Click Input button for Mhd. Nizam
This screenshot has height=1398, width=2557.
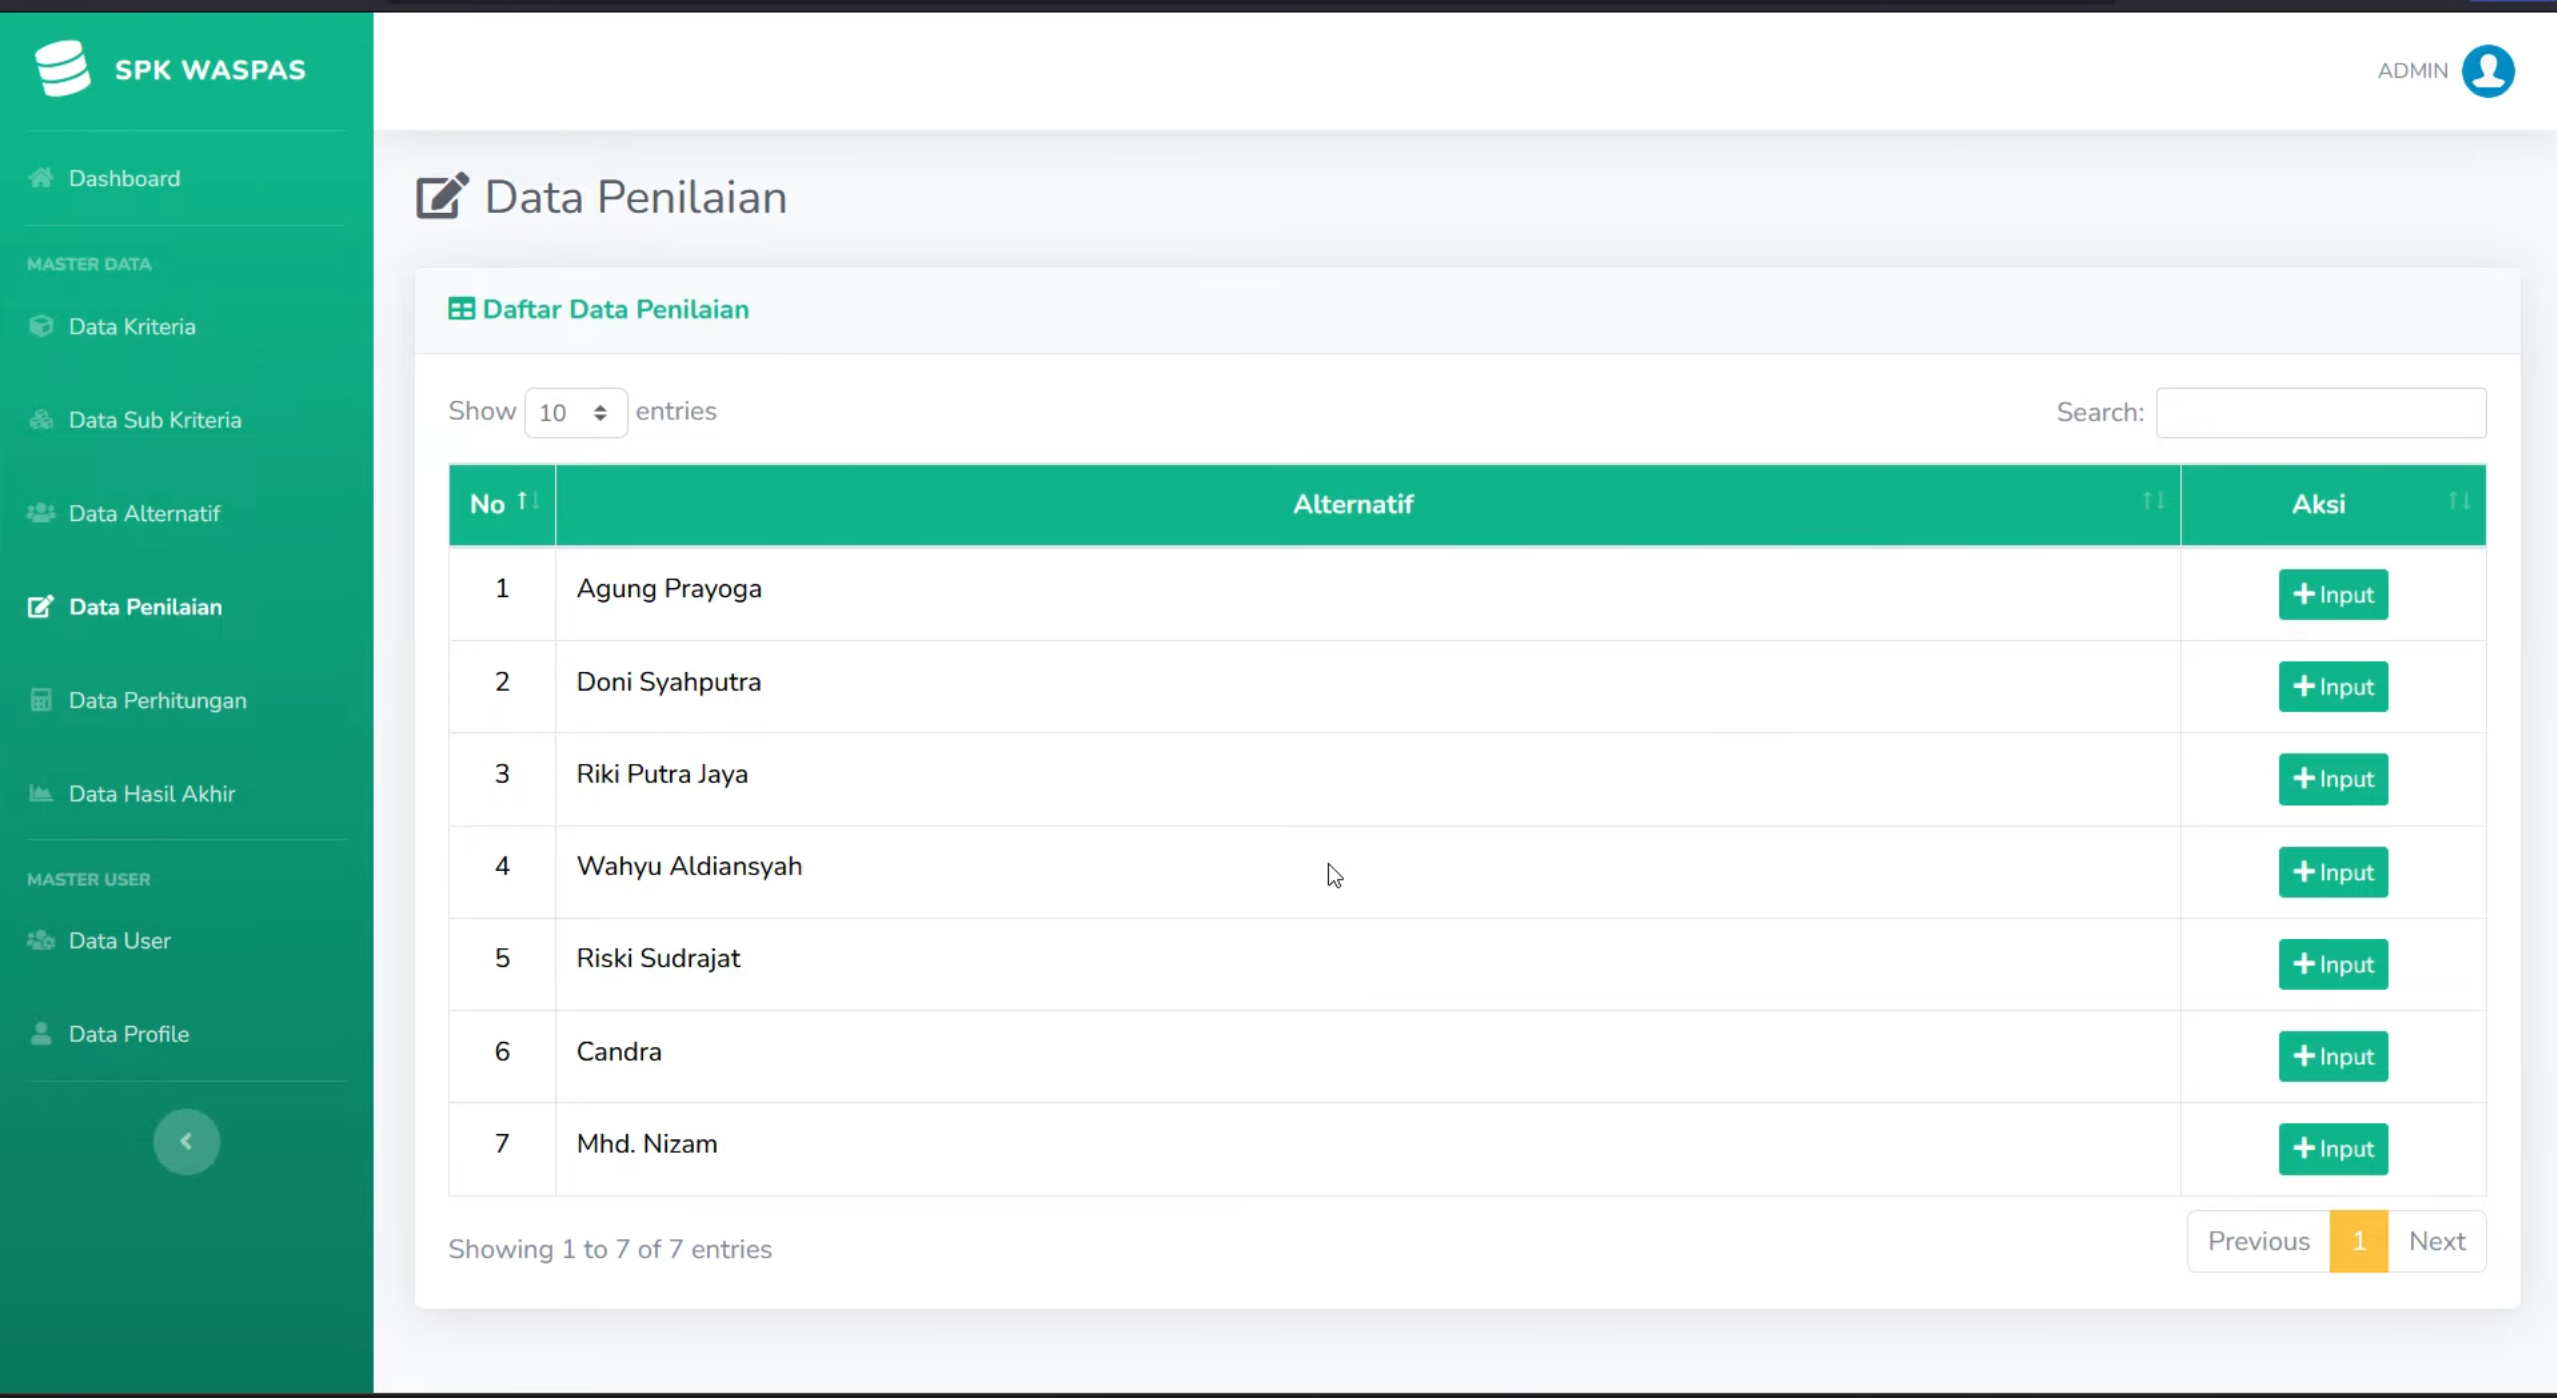click(2333, 1148)
